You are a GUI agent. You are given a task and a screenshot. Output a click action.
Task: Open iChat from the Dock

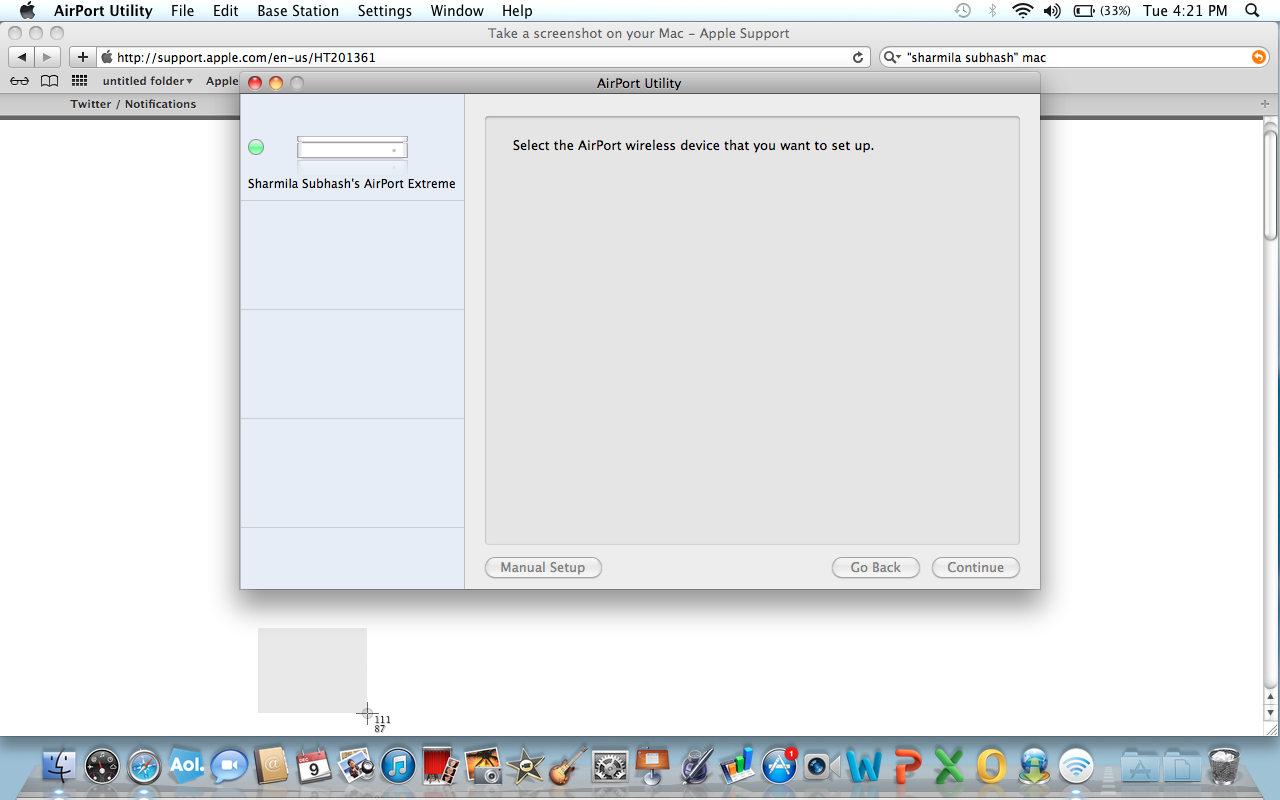click(229, 767)
